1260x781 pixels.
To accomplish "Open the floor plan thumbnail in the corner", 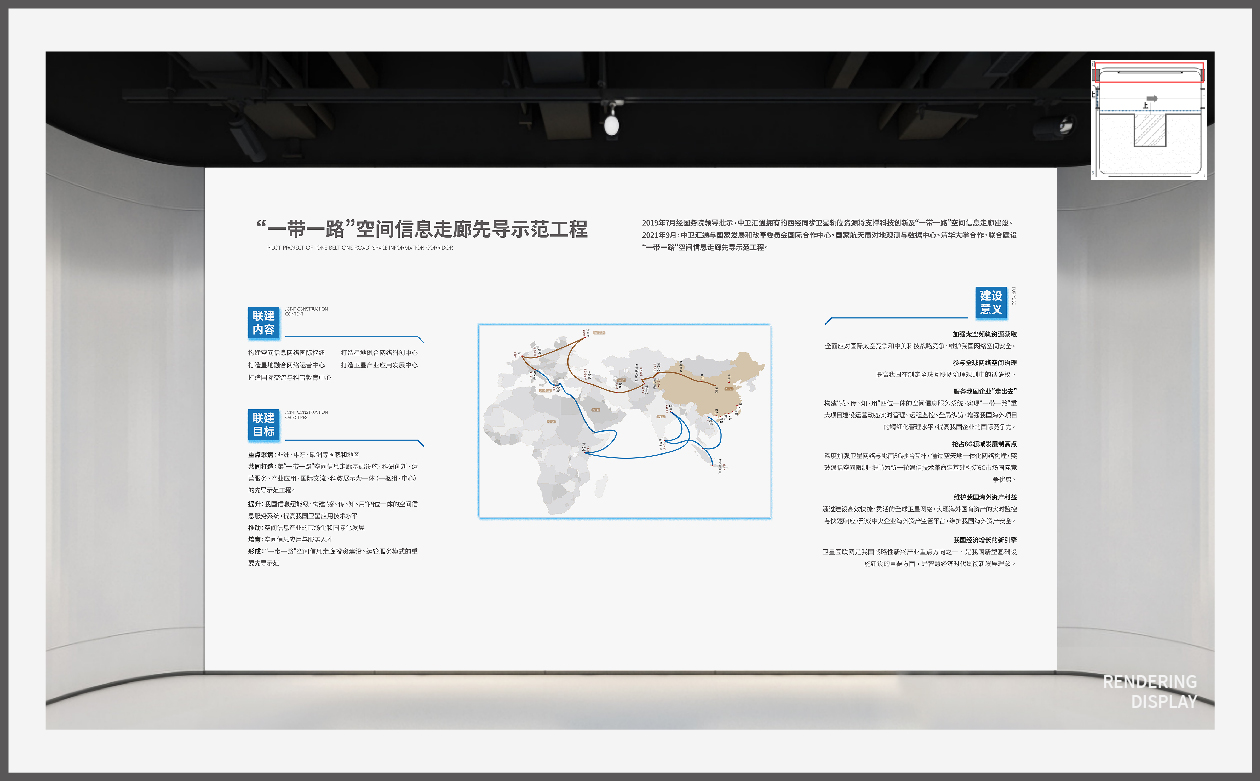I will point(1149,119).
